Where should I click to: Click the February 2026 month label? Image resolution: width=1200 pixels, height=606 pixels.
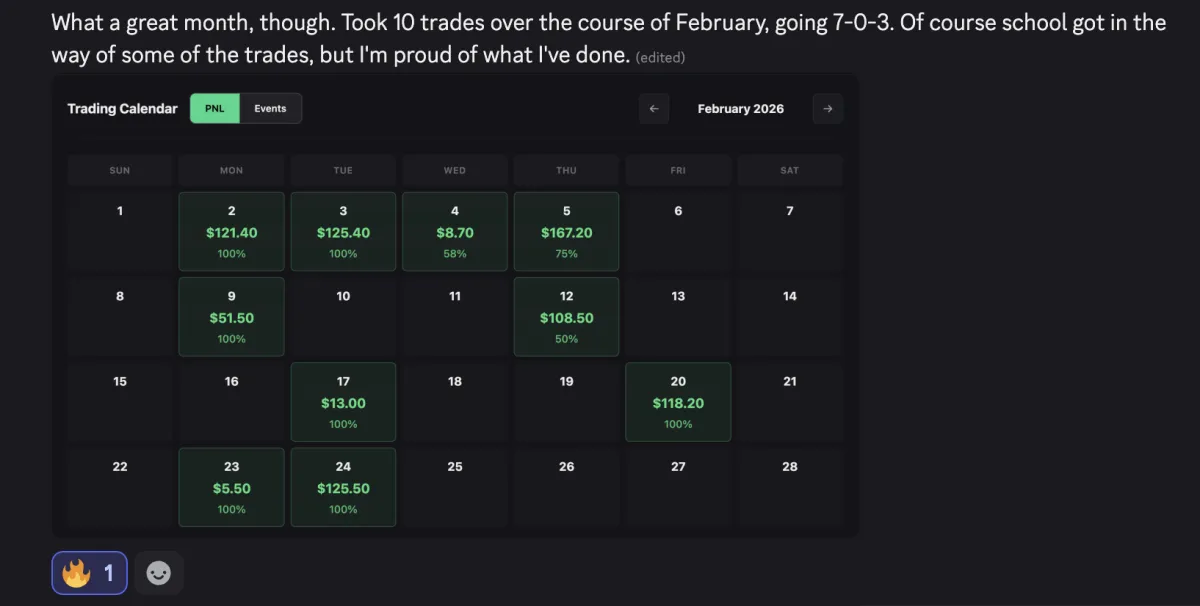coord(740,109)
